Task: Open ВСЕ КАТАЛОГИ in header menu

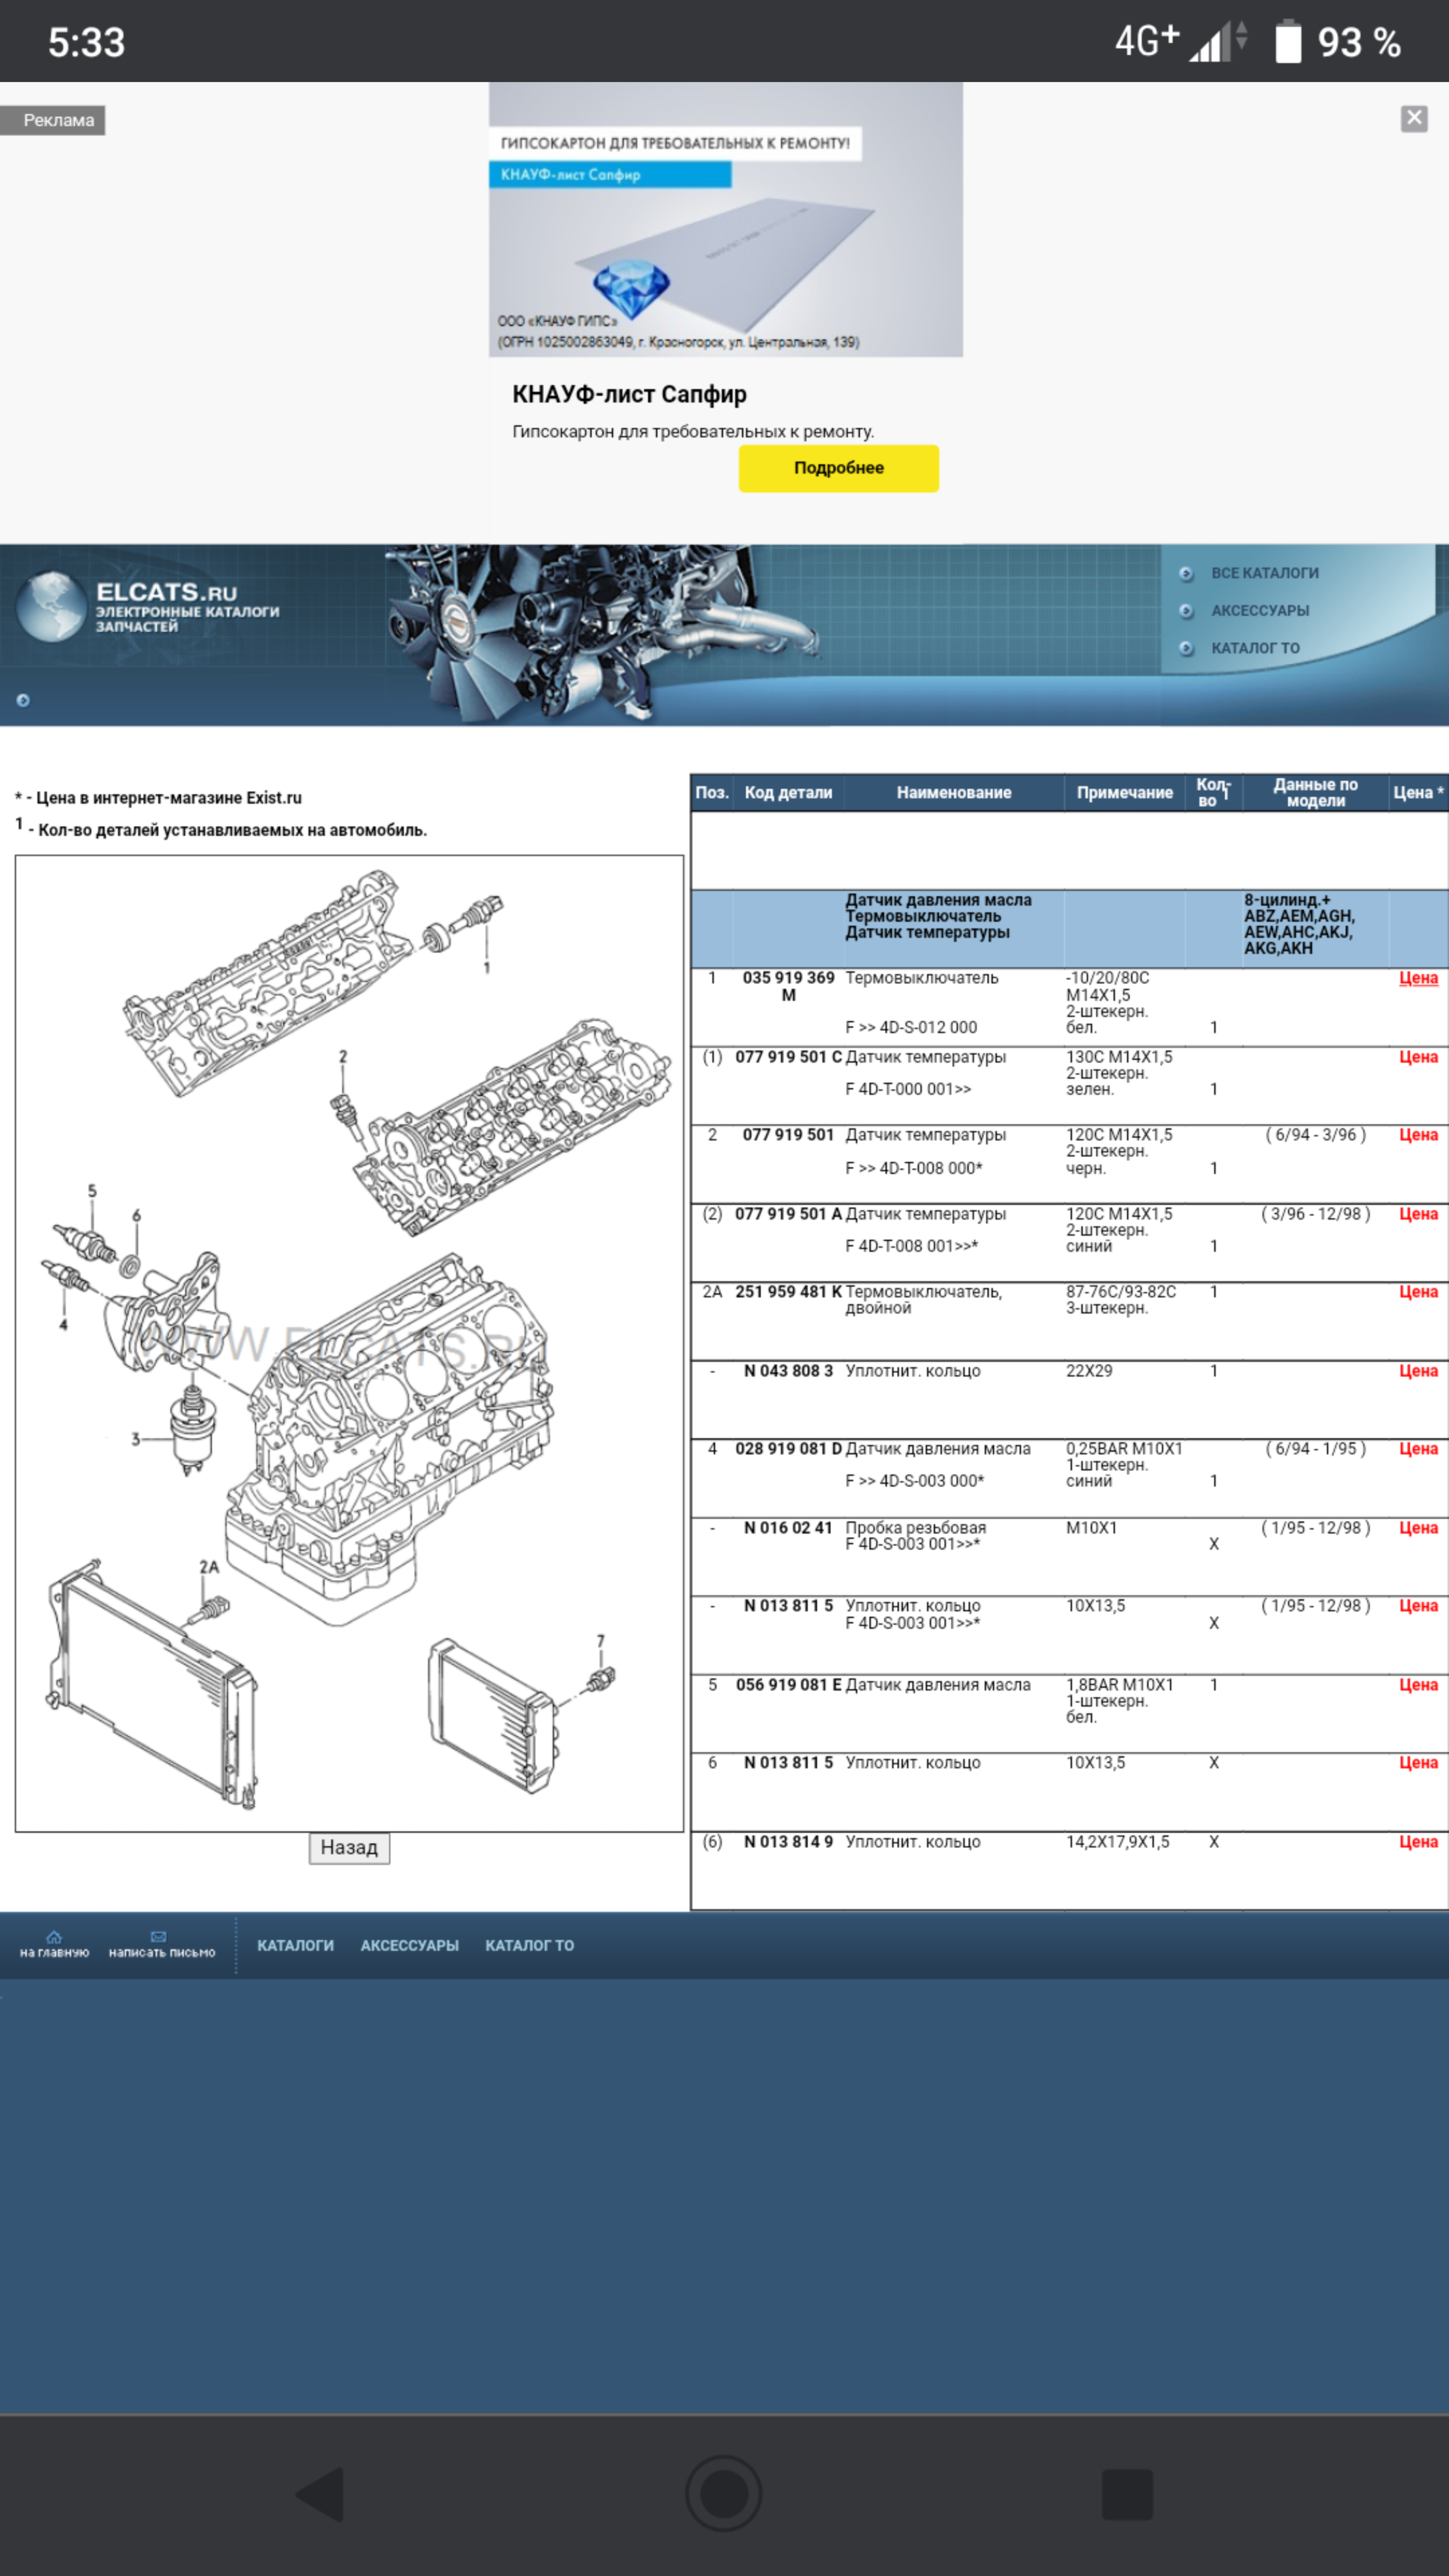Action: (1264, 574)
